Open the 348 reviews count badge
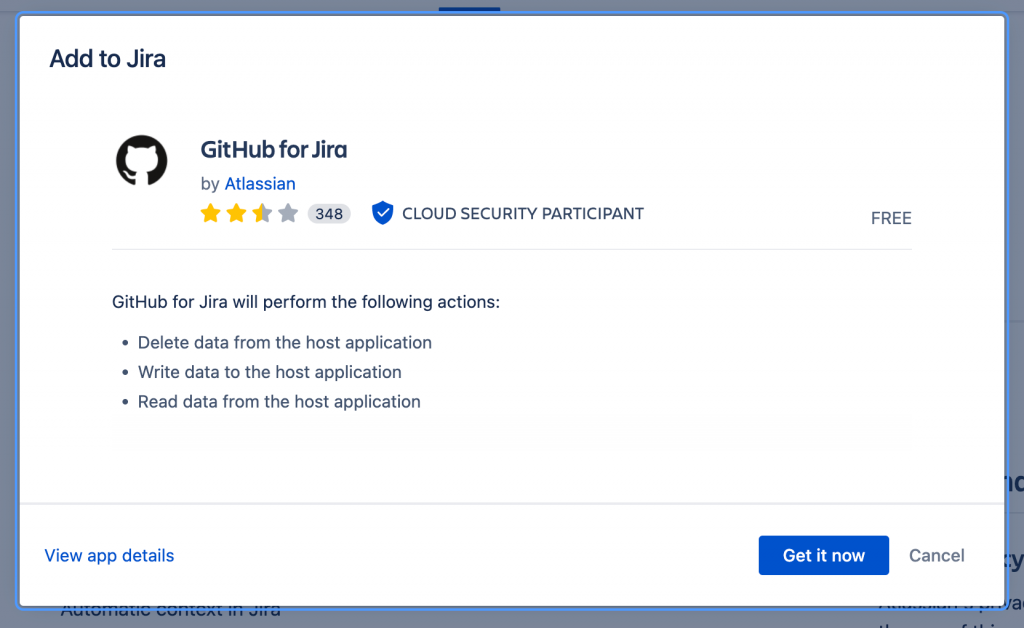The height and width of the screenshot is (628, 1024). (329, 214)
